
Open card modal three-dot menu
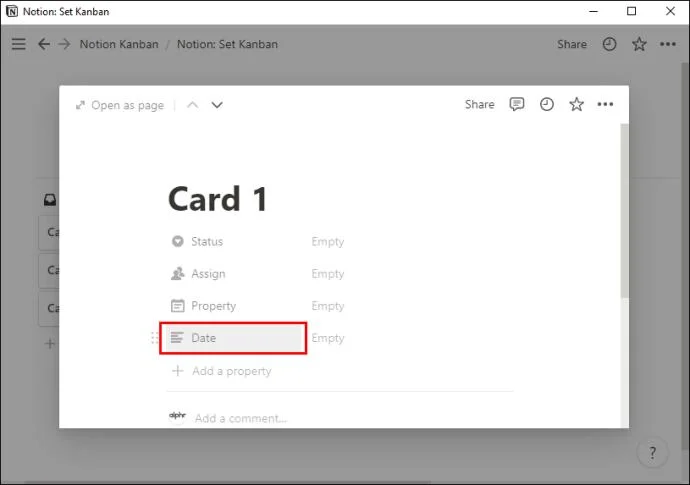point(605,104)
